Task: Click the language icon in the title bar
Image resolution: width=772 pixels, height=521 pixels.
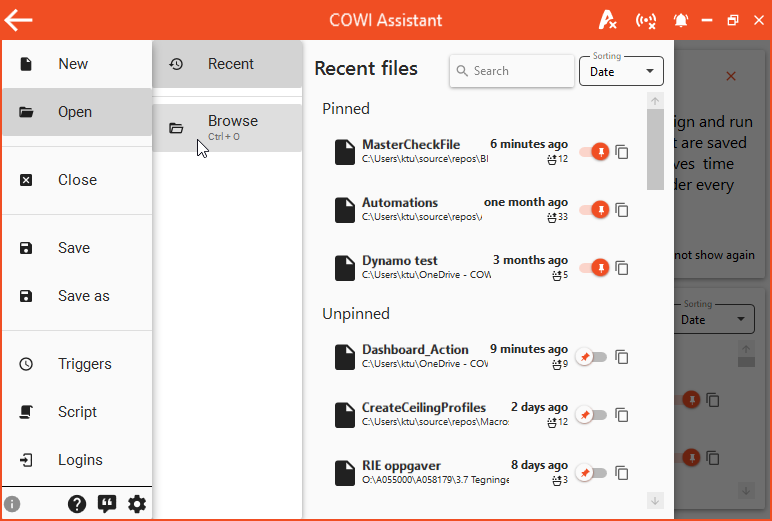Action: click(x=607, y=20)
